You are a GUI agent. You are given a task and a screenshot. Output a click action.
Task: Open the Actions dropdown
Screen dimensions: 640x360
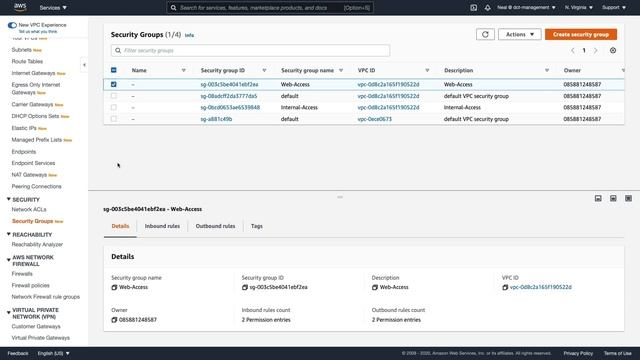520,34
